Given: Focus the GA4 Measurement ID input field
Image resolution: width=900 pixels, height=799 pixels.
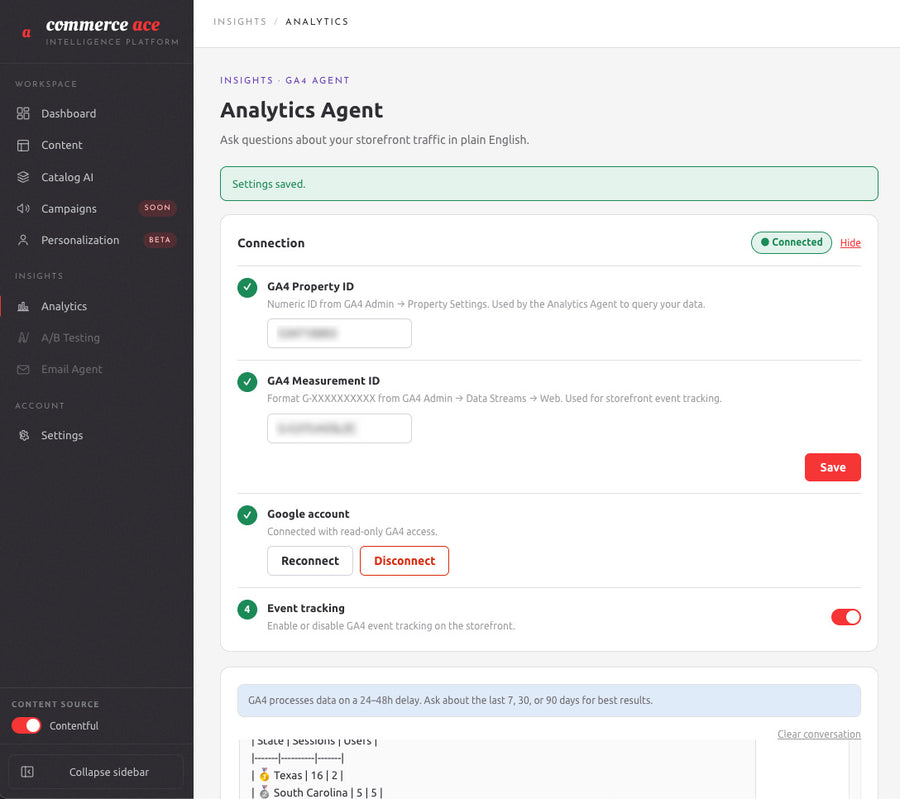Looking at the screenshot, I should tap(339, 428).
